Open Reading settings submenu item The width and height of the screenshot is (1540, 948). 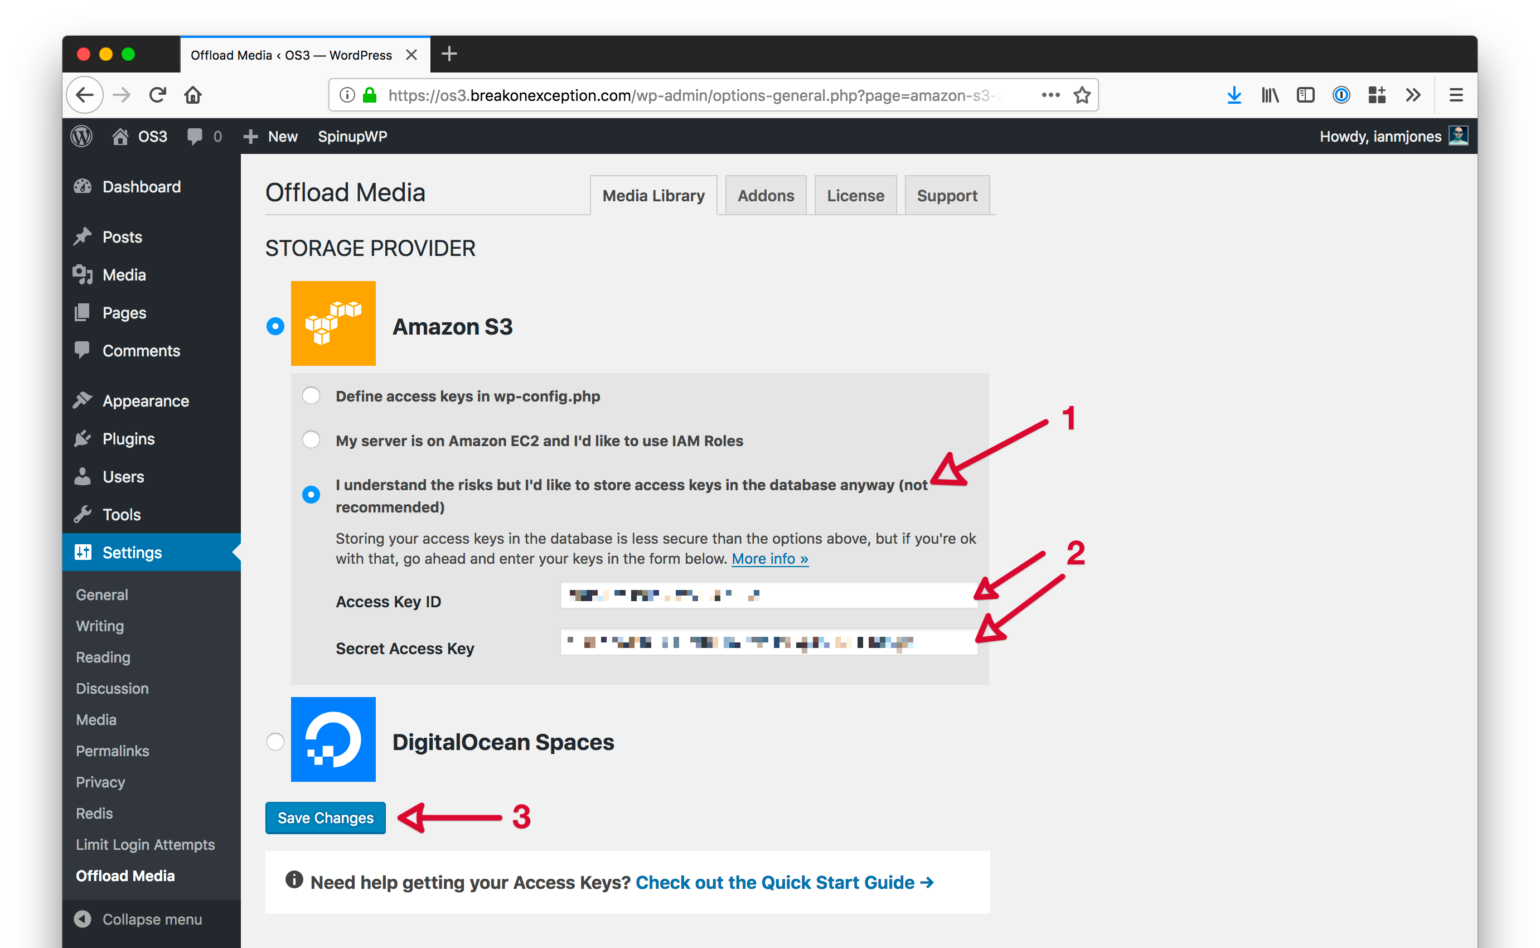click(x=103, y=657)
